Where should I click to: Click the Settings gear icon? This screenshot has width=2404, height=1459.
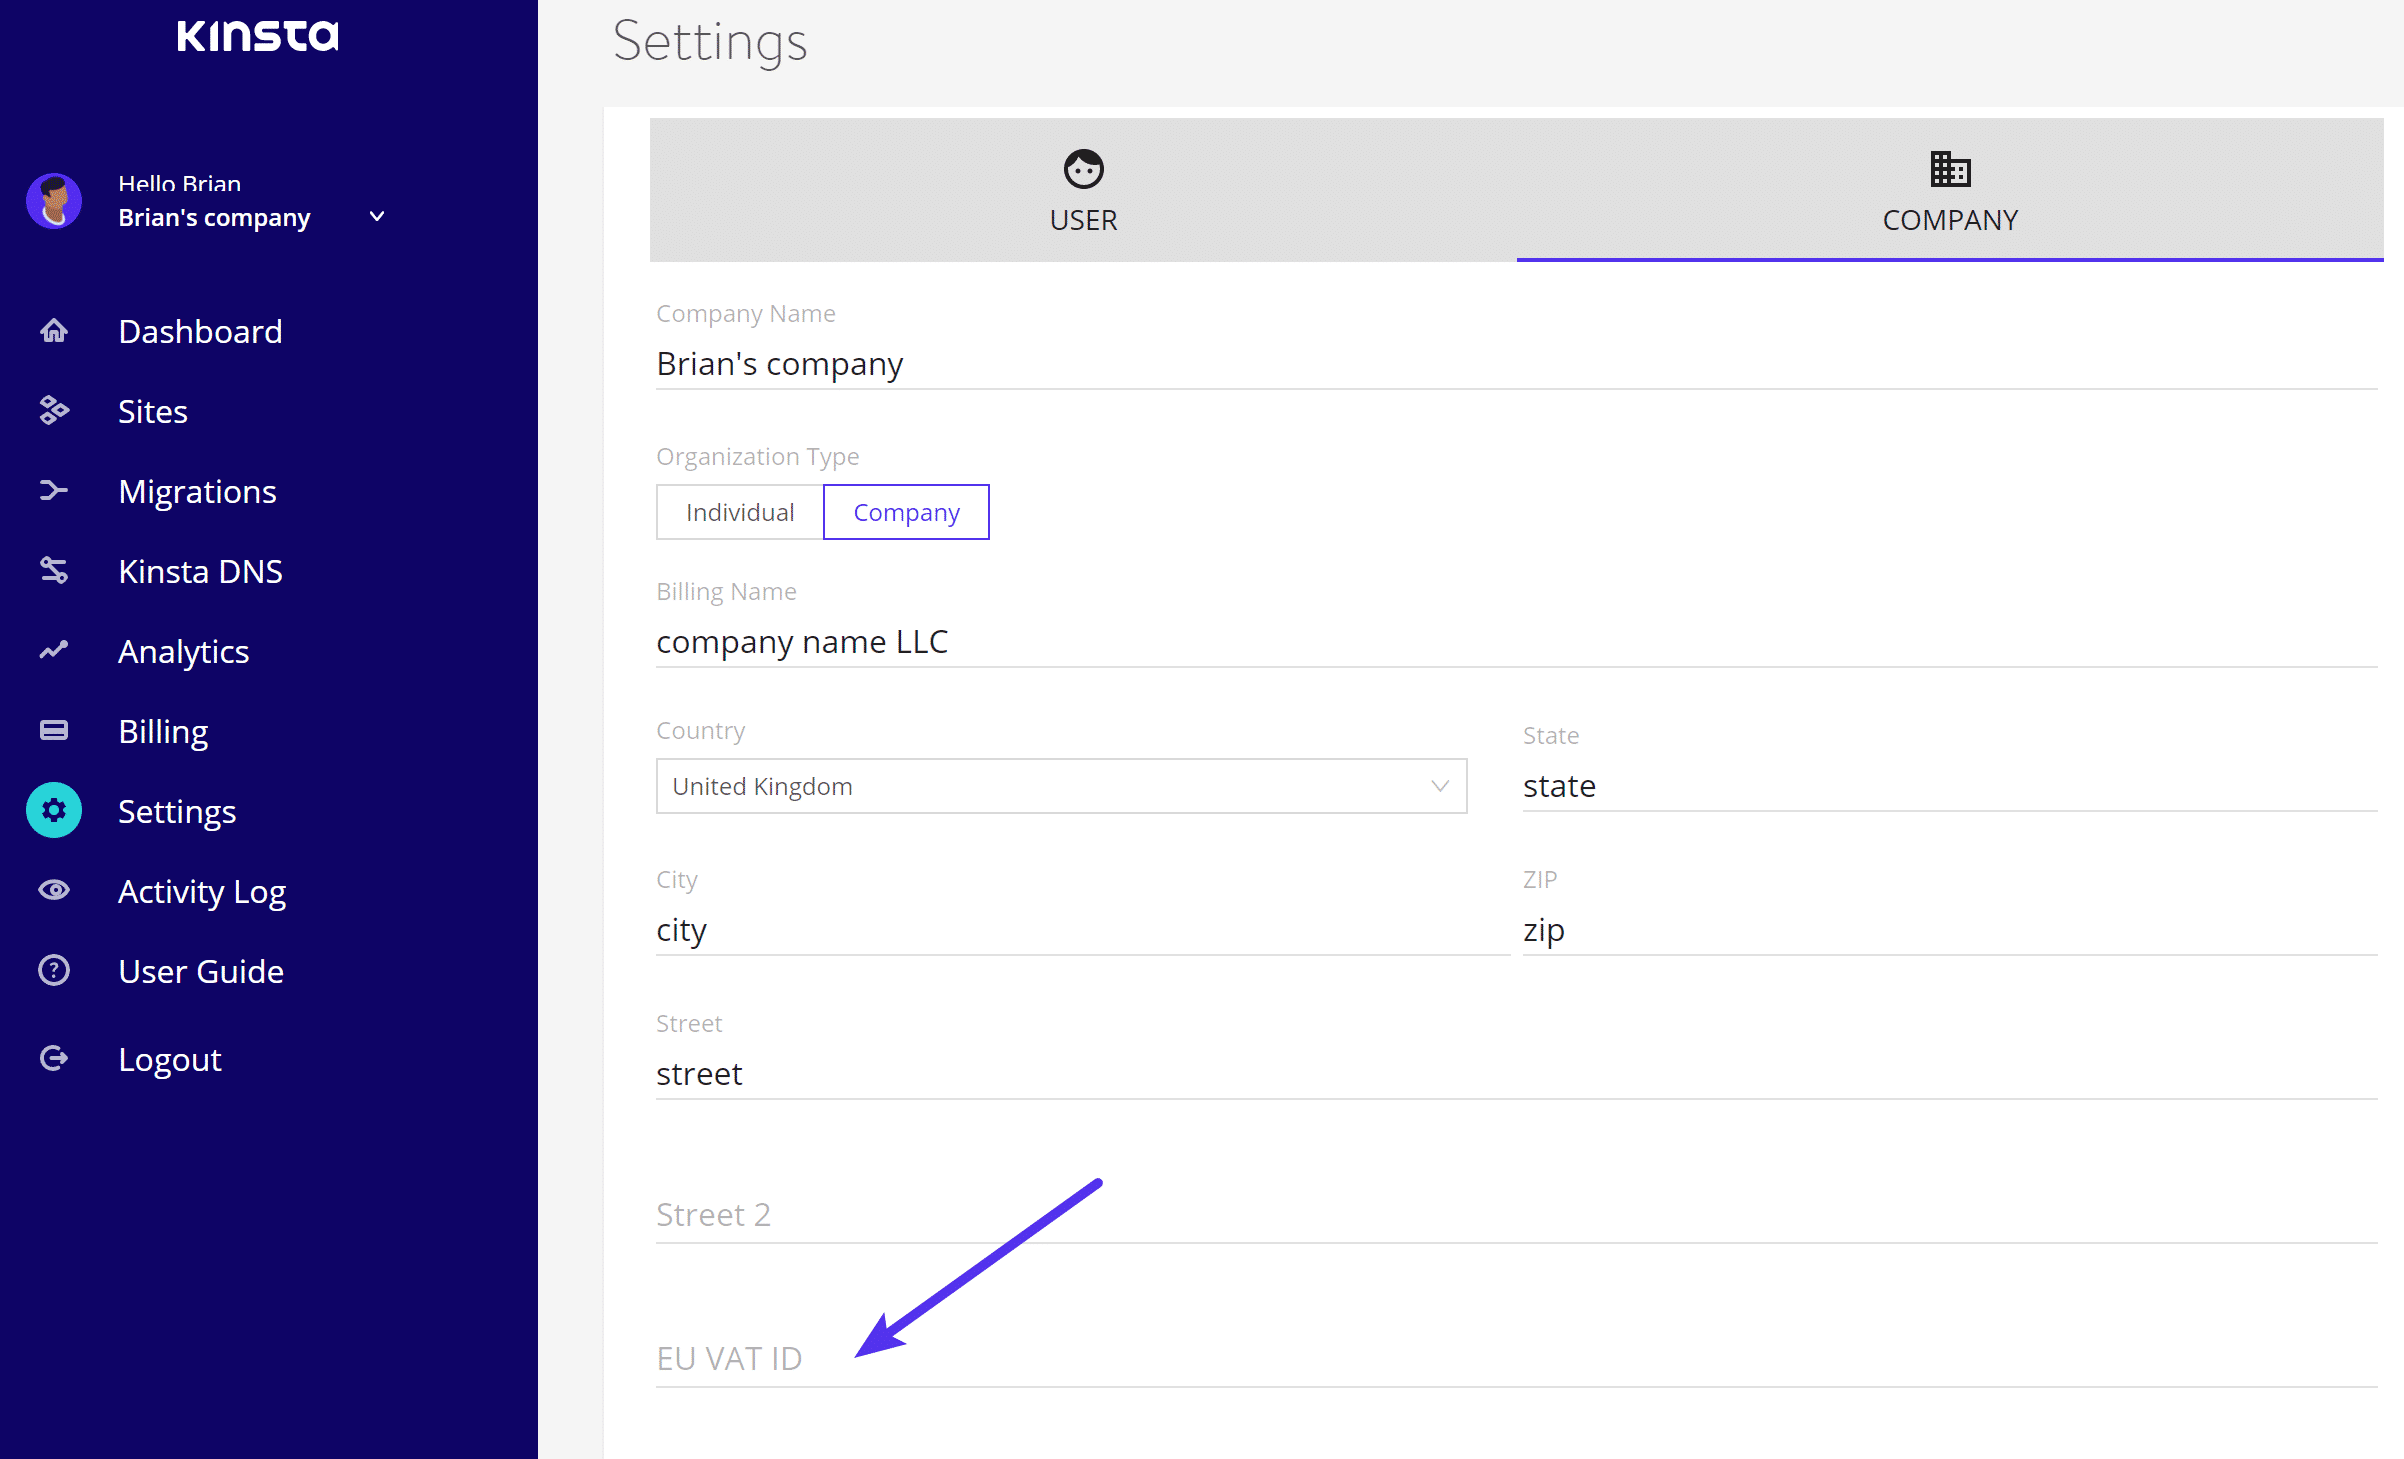[54, 811]
